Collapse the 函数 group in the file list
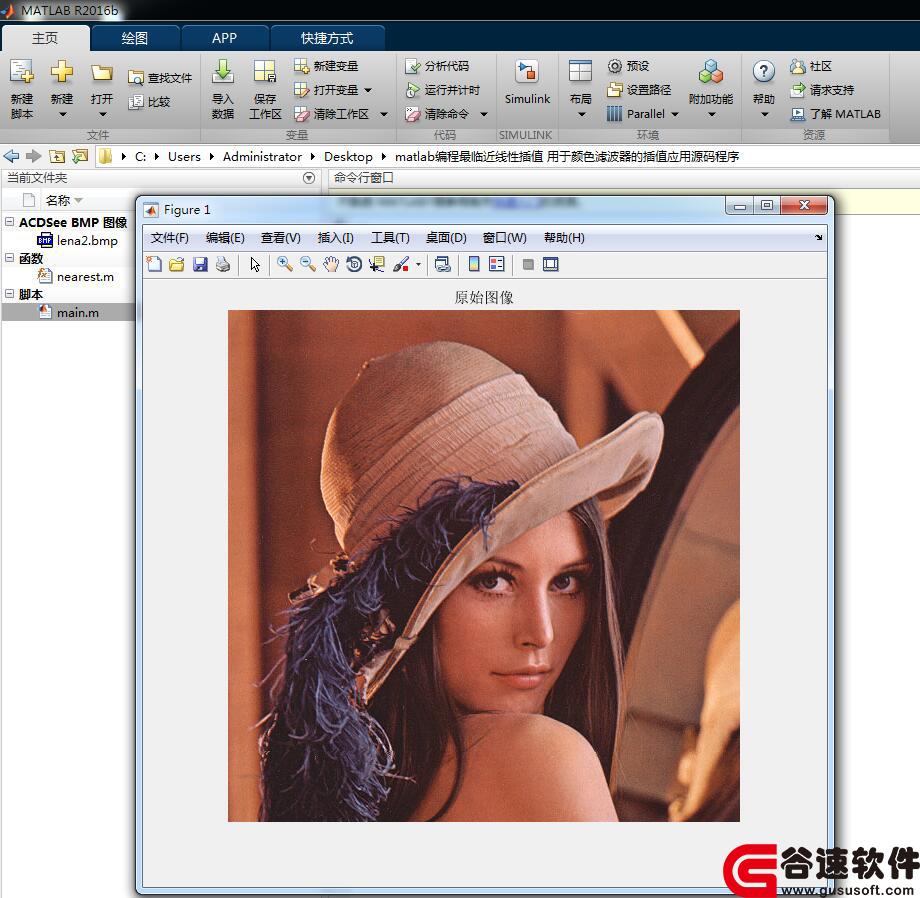This screenshot has width=920, height=898. (9, 257)
